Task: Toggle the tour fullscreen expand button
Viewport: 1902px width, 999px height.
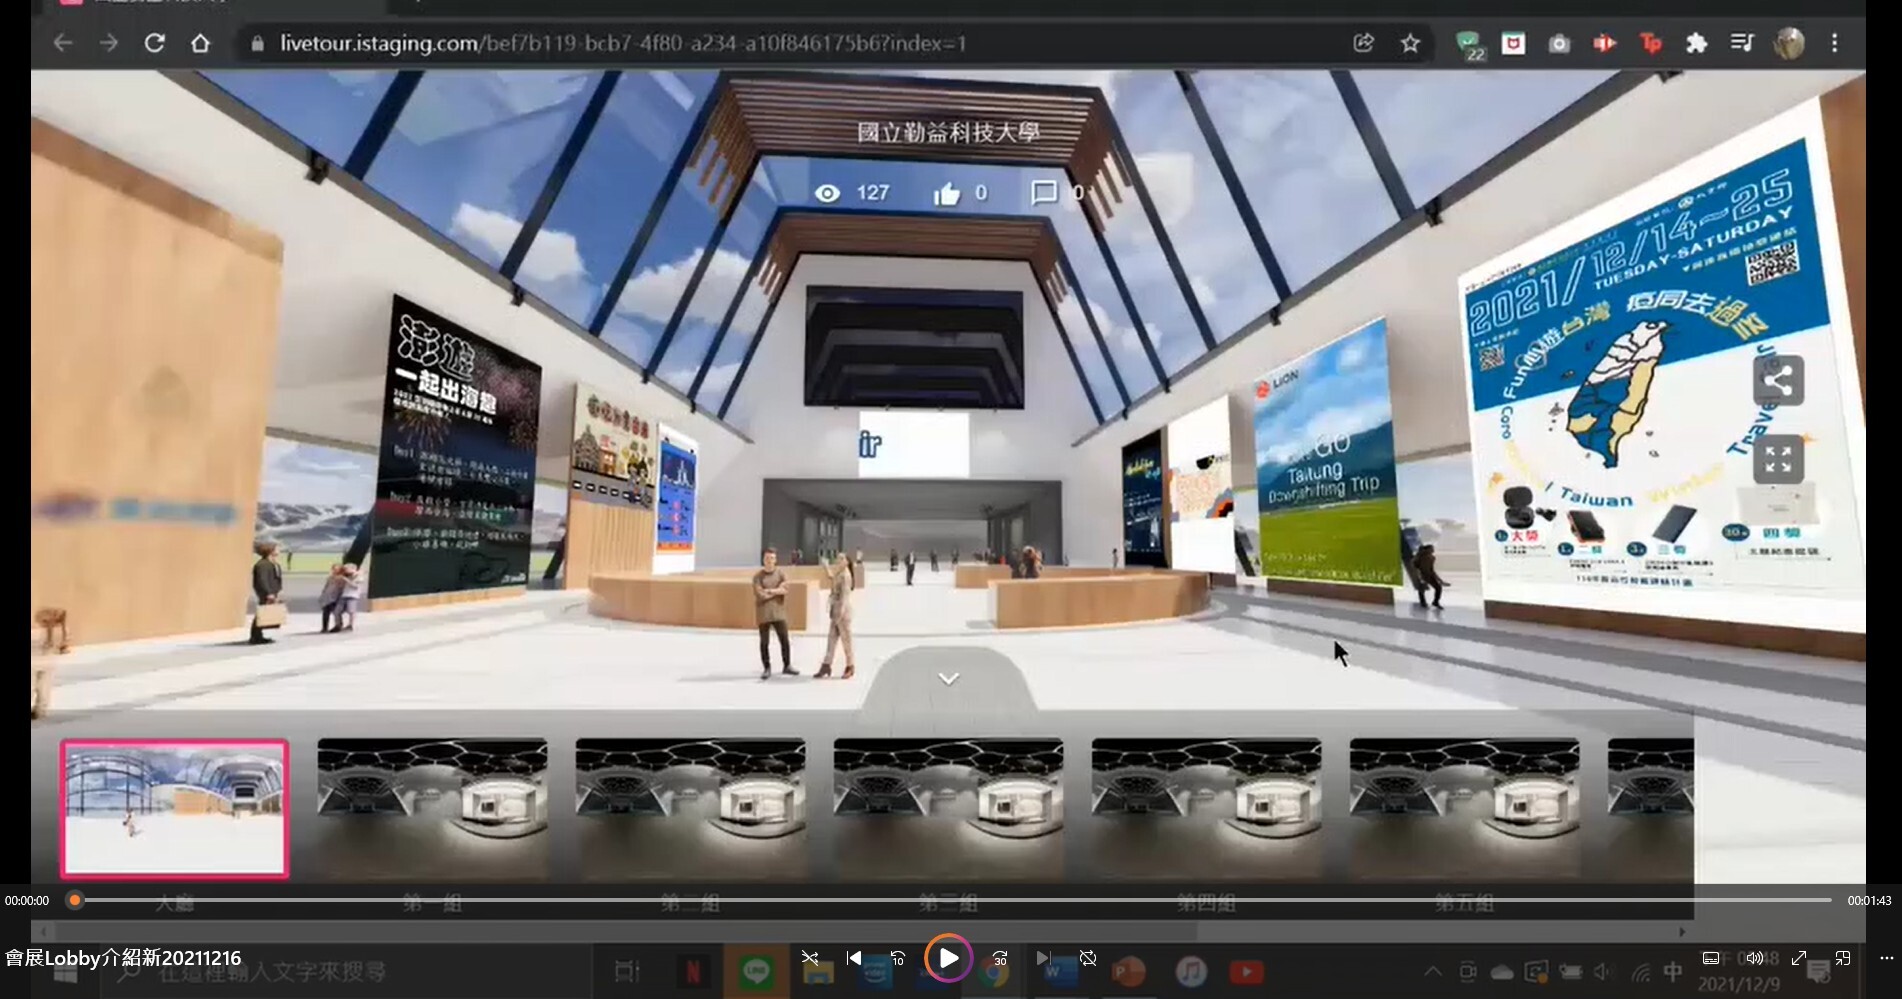Action: [x=1778, y=460]
